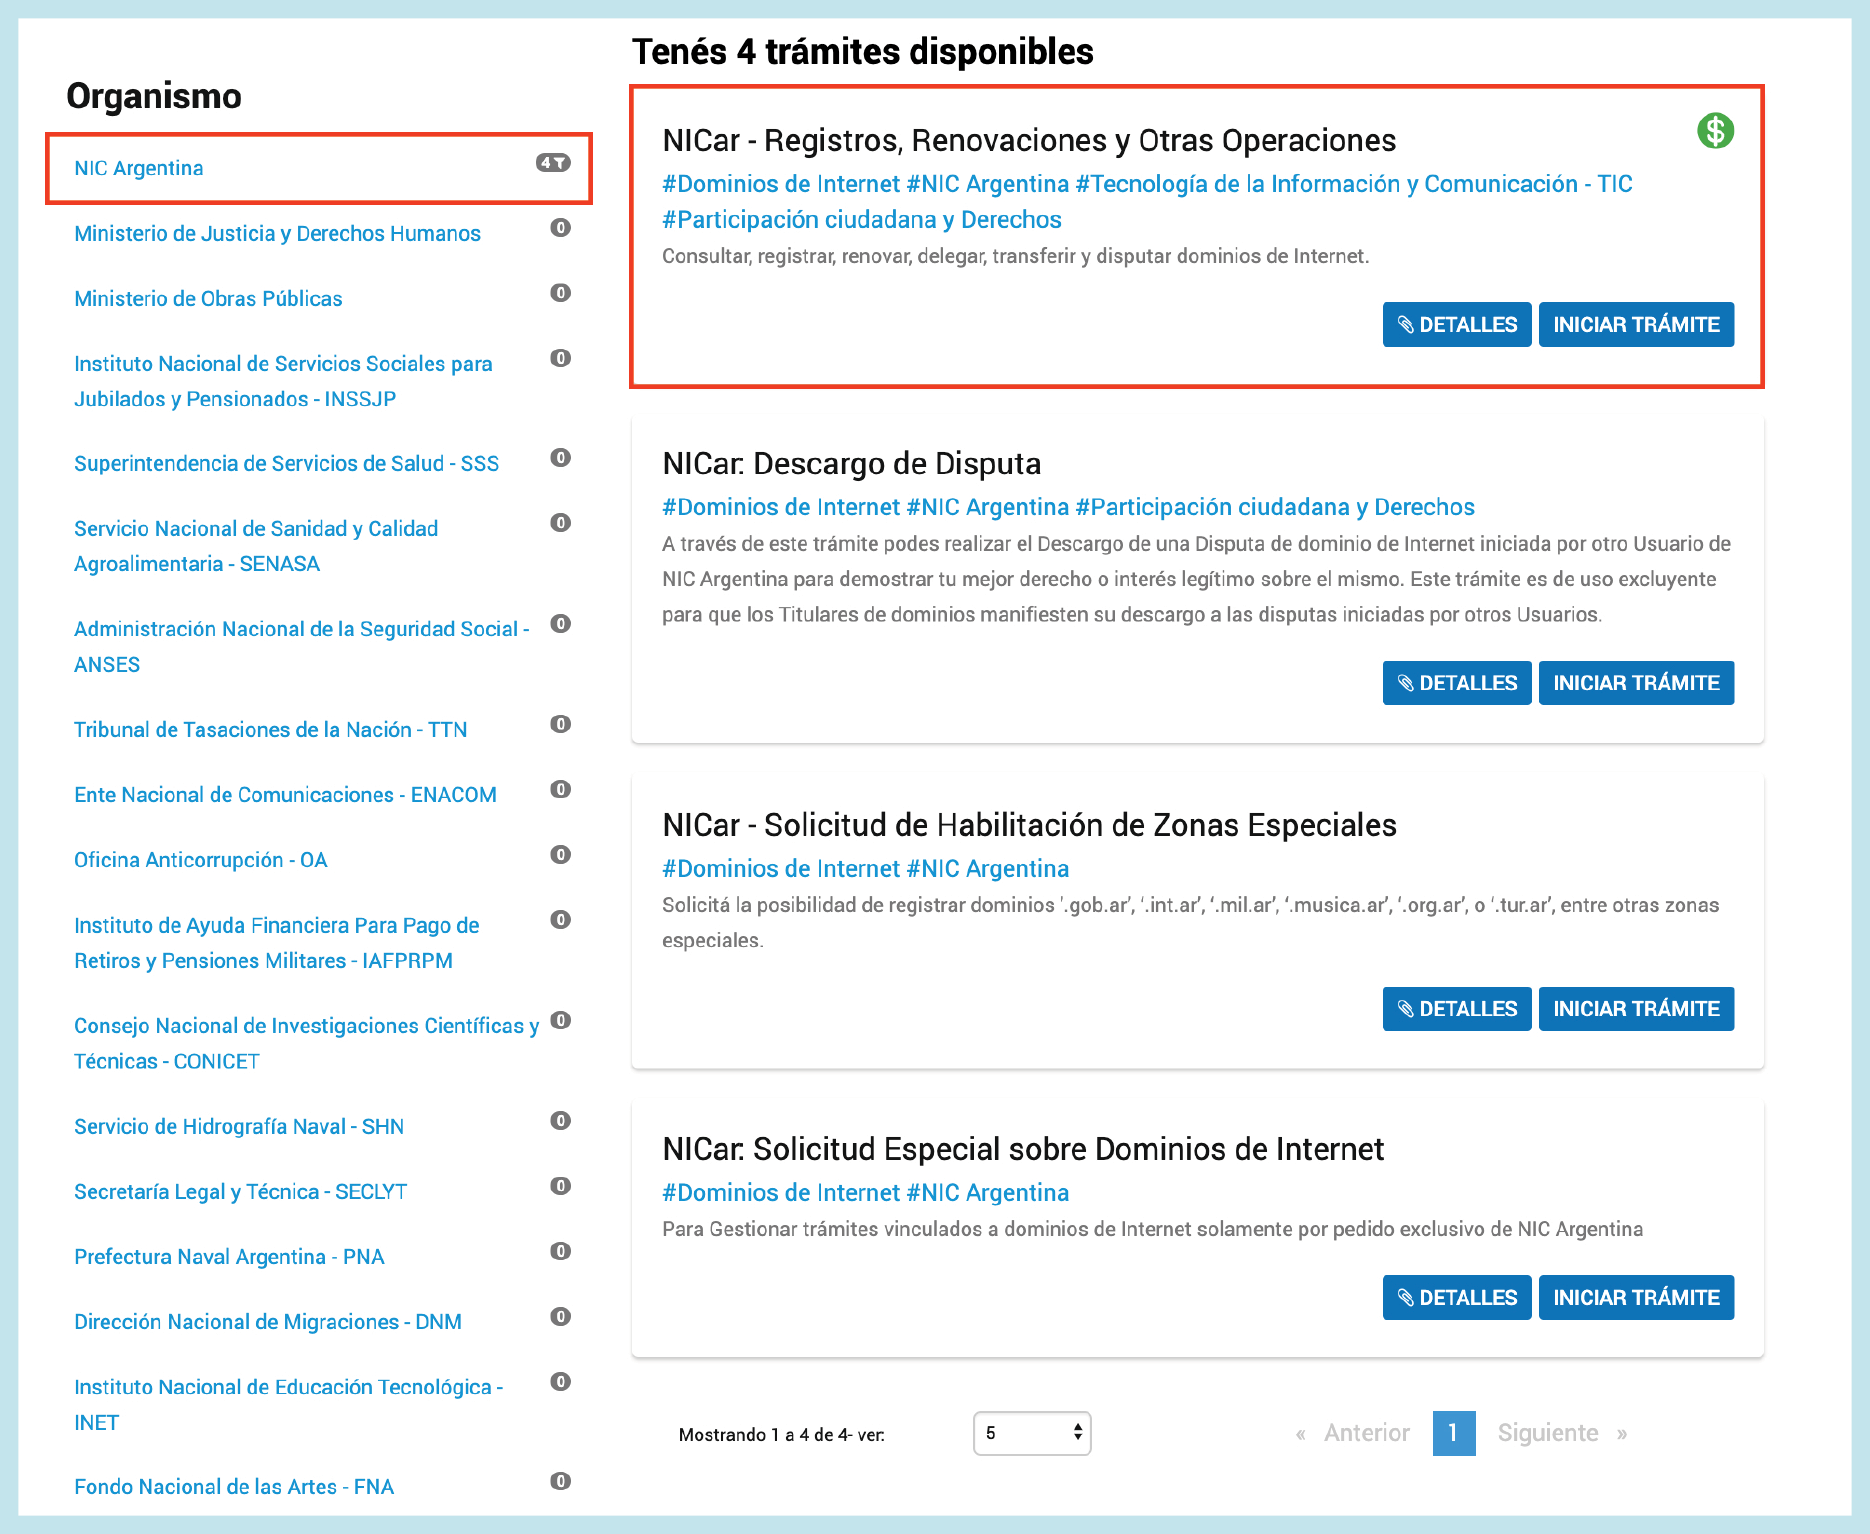Click the count badge next to Ministerio de Obras Públicas
Viewport: 1870px width, 1534px height.
[x=560, y=293]
